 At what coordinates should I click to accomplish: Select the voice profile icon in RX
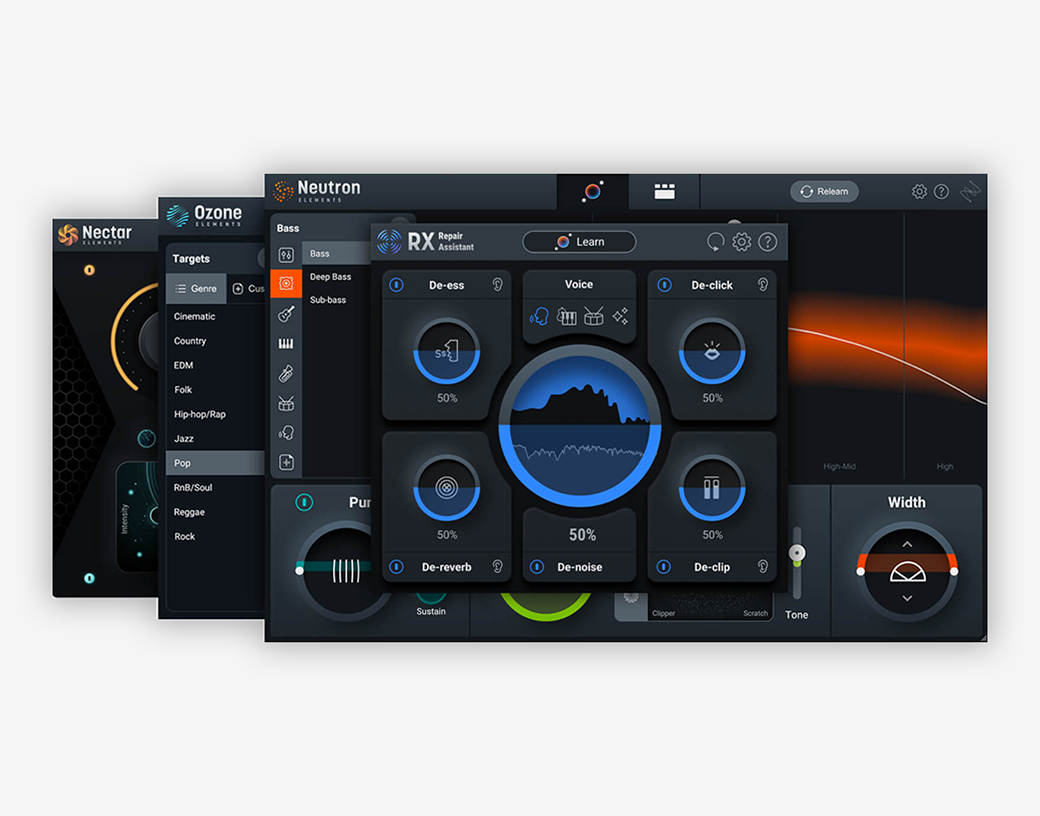point(539,316)
